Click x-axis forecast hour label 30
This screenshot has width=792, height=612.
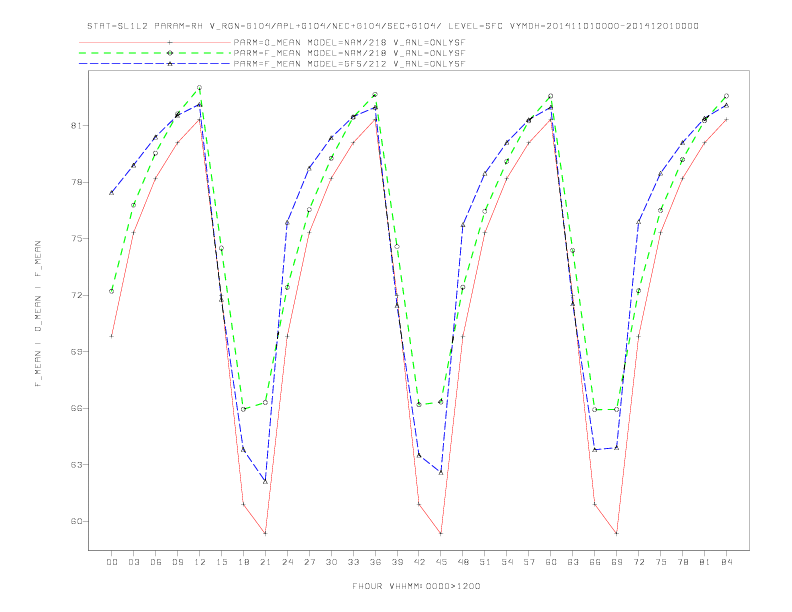click(x=331, y=562)
